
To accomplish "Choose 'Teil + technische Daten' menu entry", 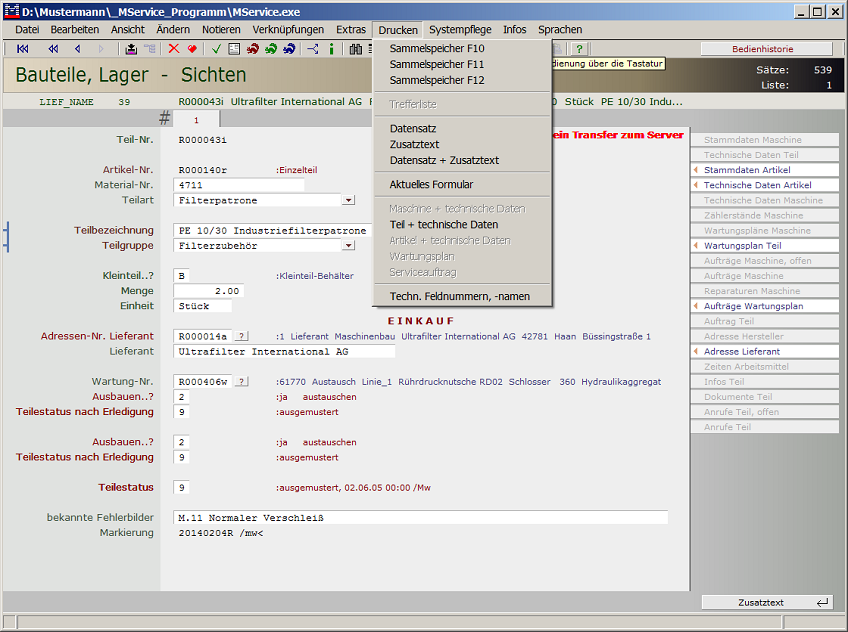I will click(x=443, y=225).
